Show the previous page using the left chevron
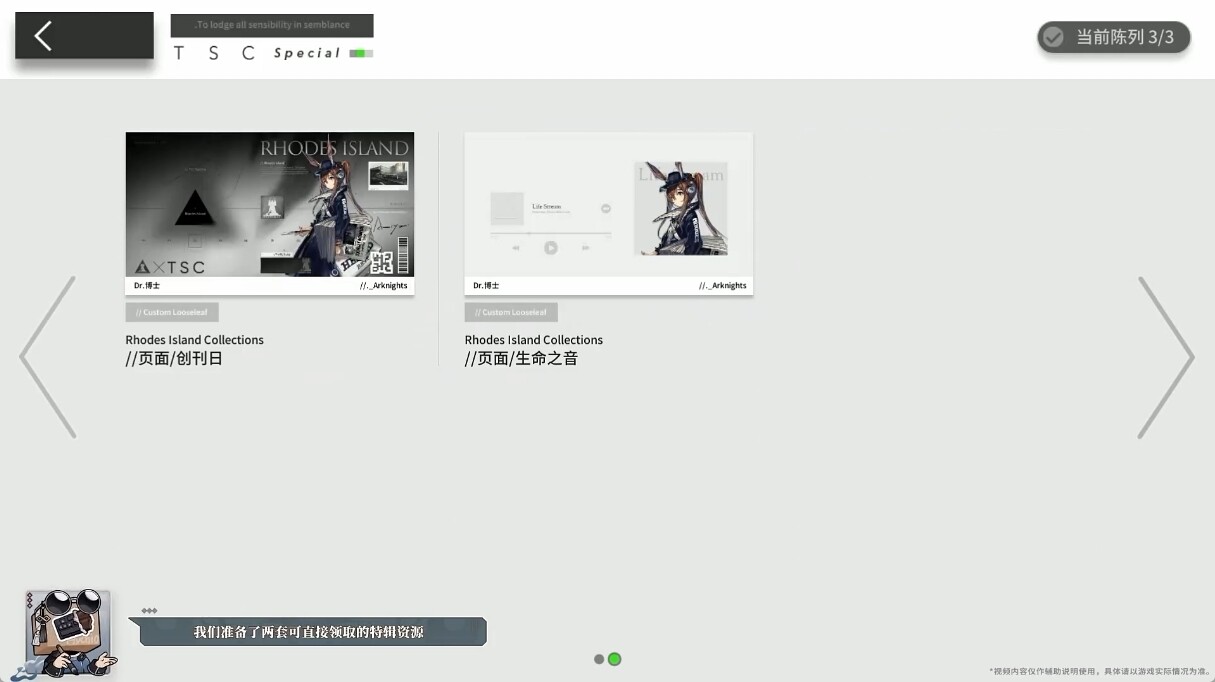Viewport: 1215px width, 682px height. (x=47, y=357)
